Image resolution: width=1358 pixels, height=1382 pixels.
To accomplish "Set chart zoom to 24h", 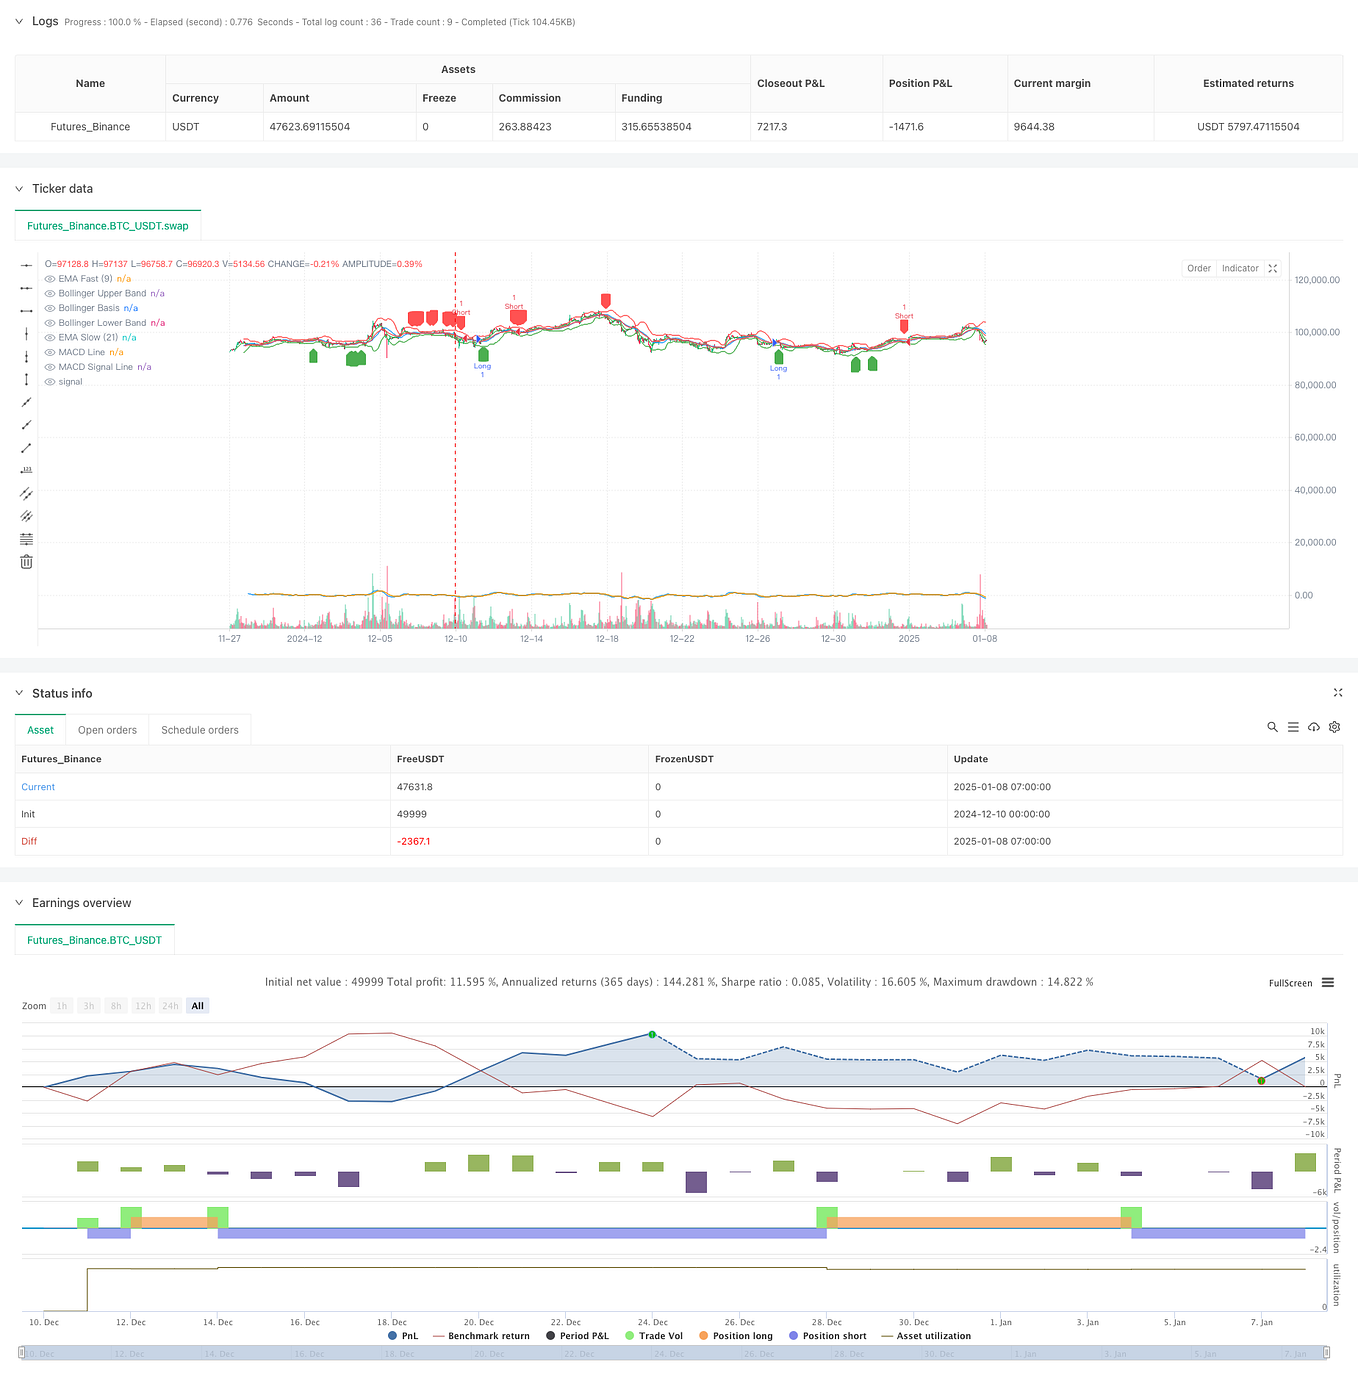I will (170, 1005).
